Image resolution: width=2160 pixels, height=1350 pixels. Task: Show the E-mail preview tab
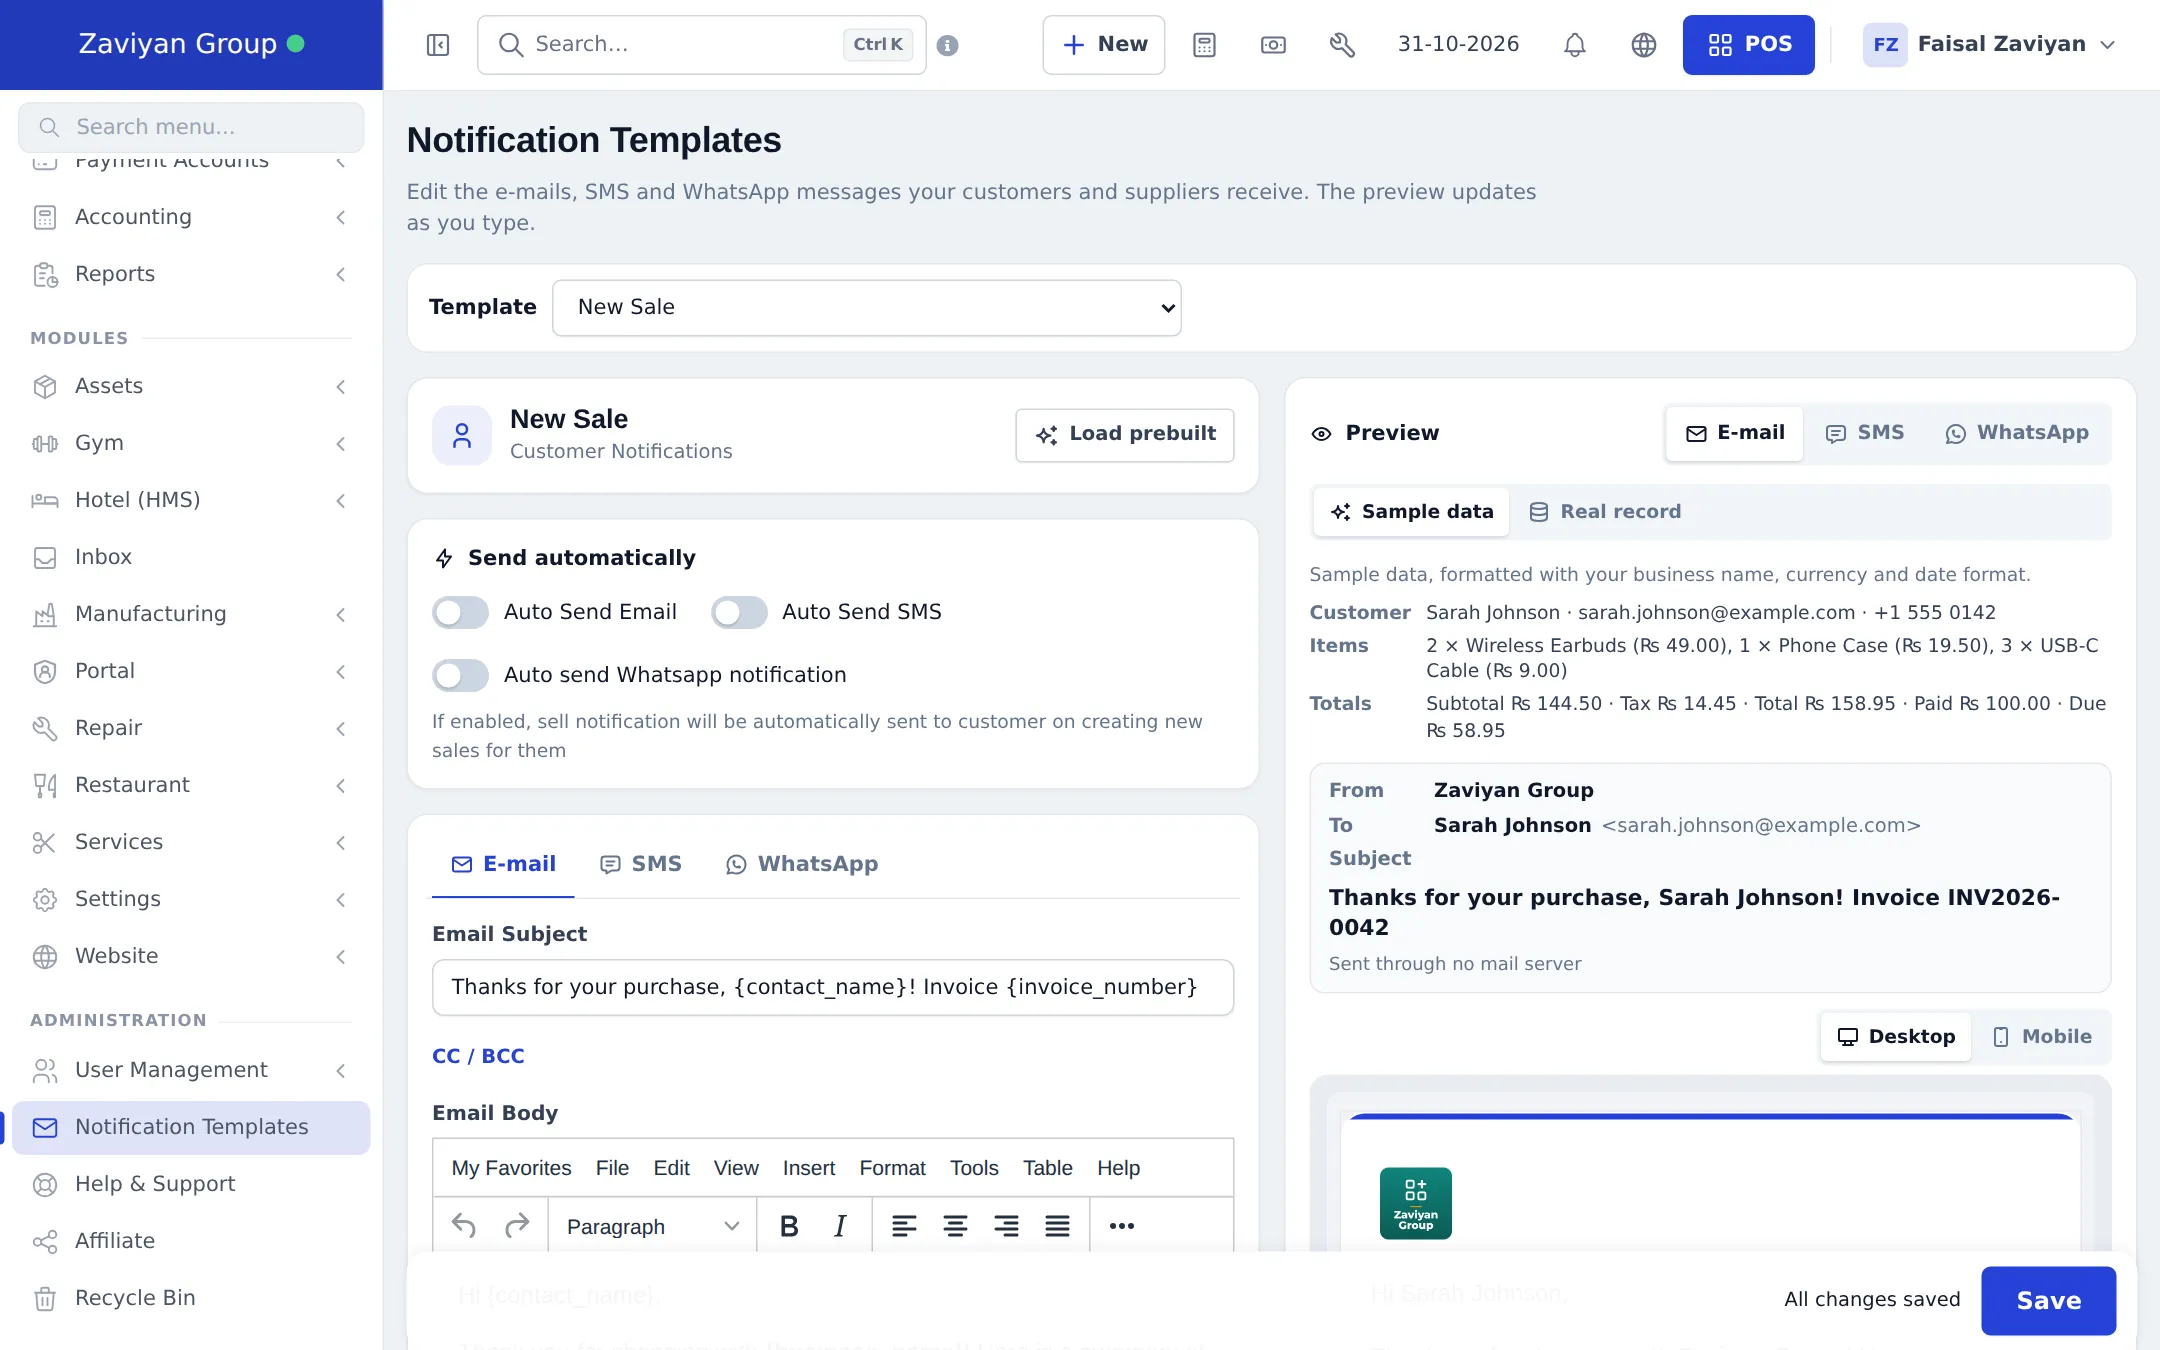pos(1735,433)
